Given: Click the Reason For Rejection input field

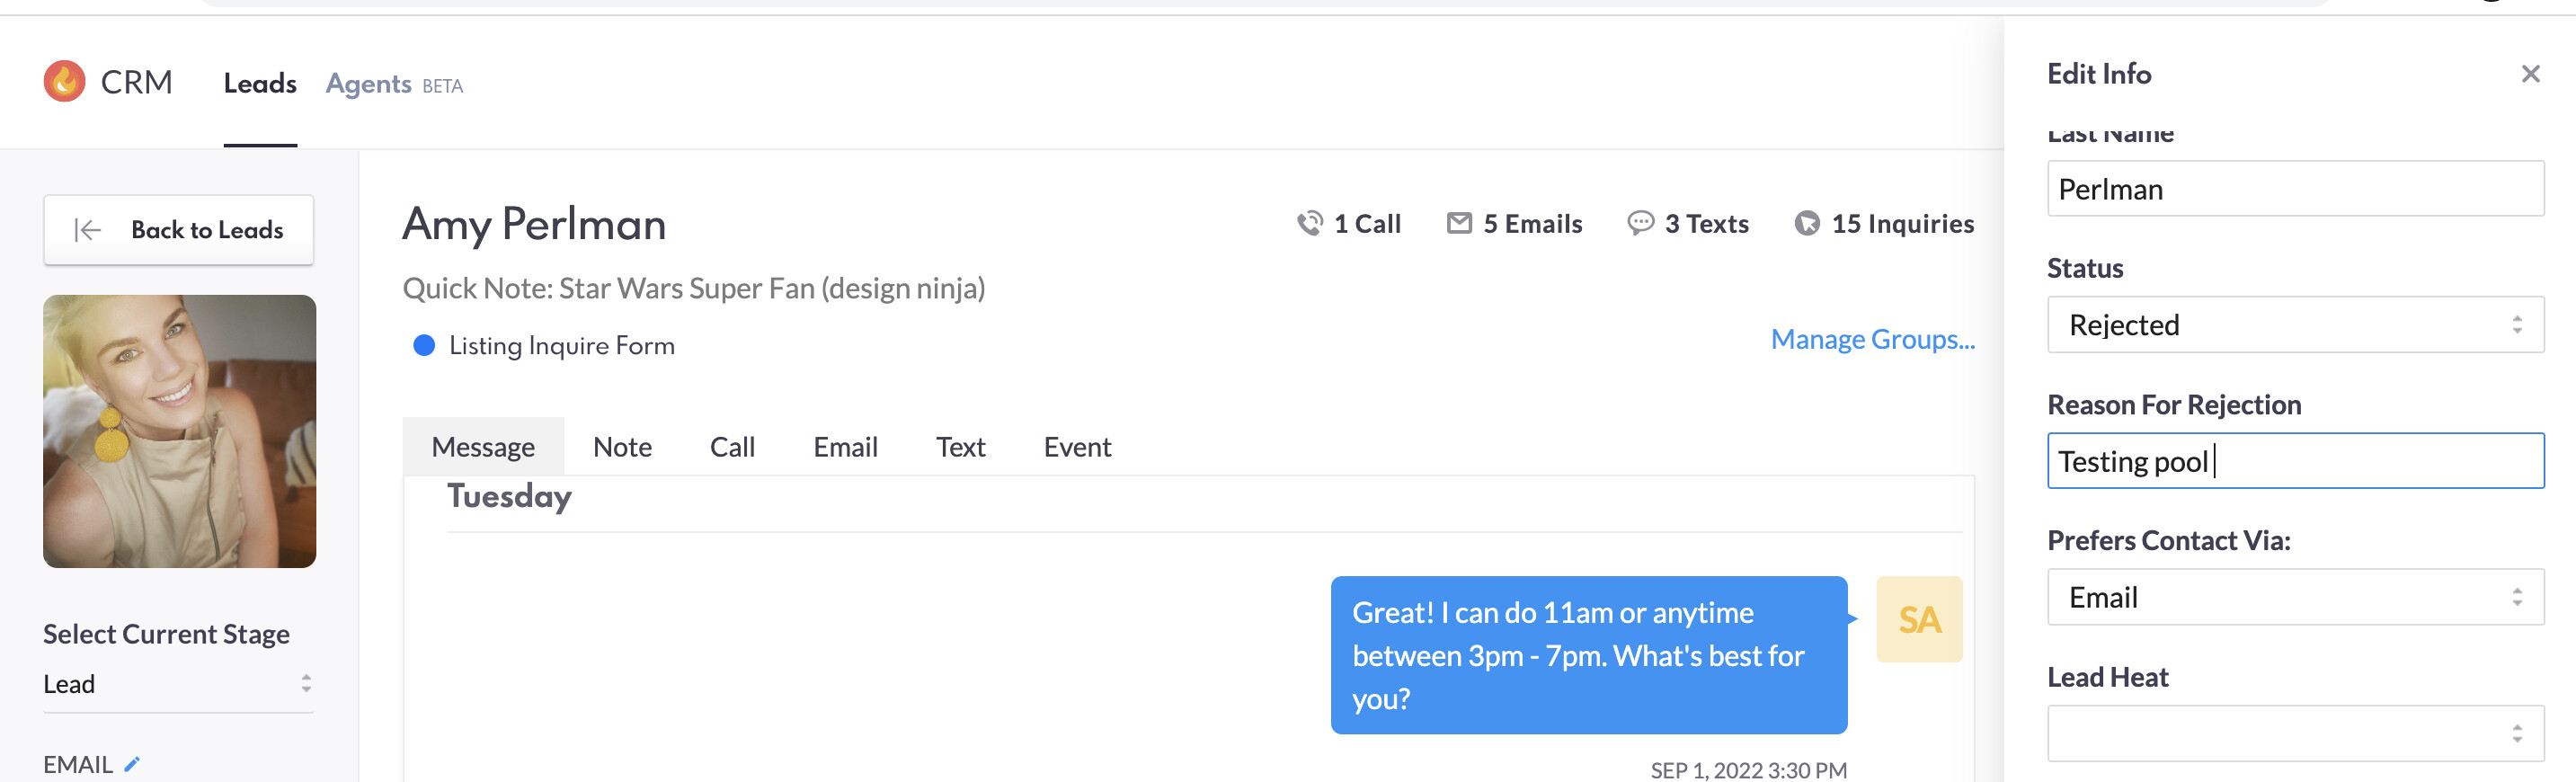Looking at the screenshot, I should pos(2295,461).
